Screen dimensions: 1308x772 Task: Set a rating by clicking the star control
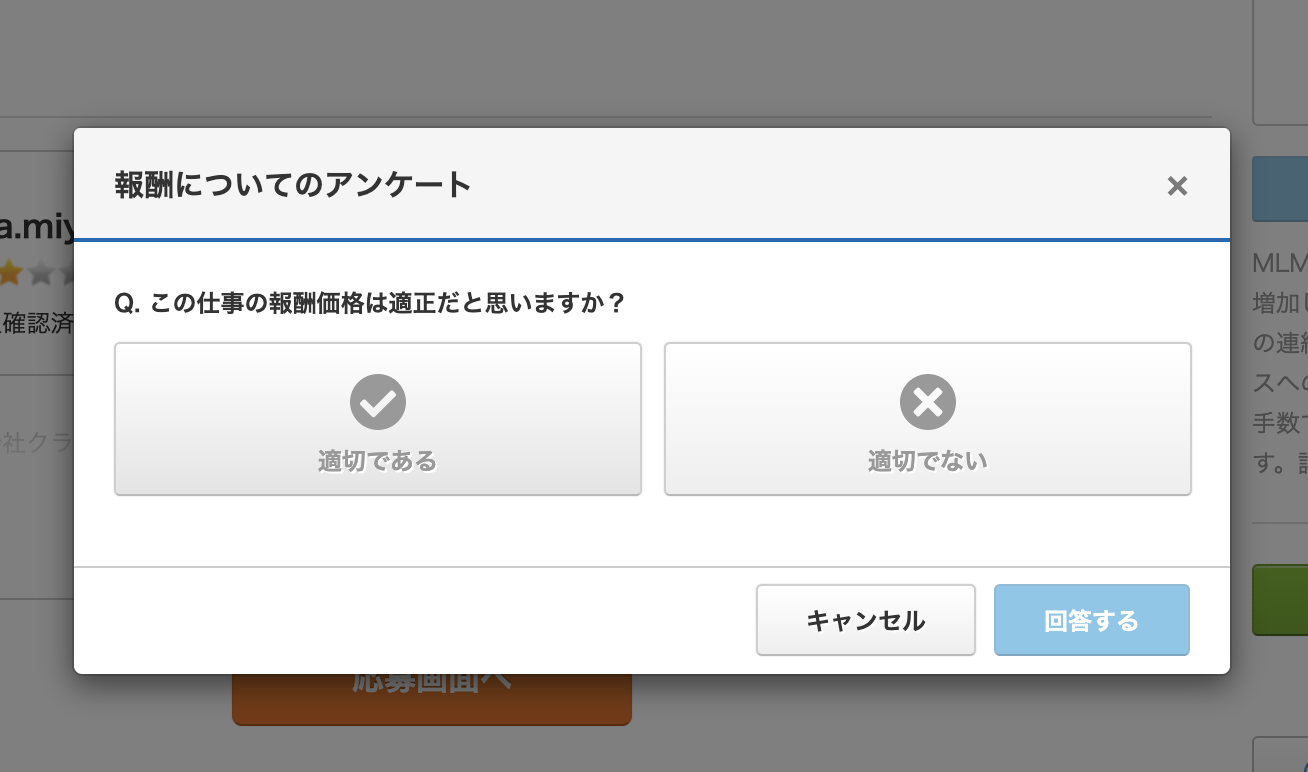click(38, 272)
